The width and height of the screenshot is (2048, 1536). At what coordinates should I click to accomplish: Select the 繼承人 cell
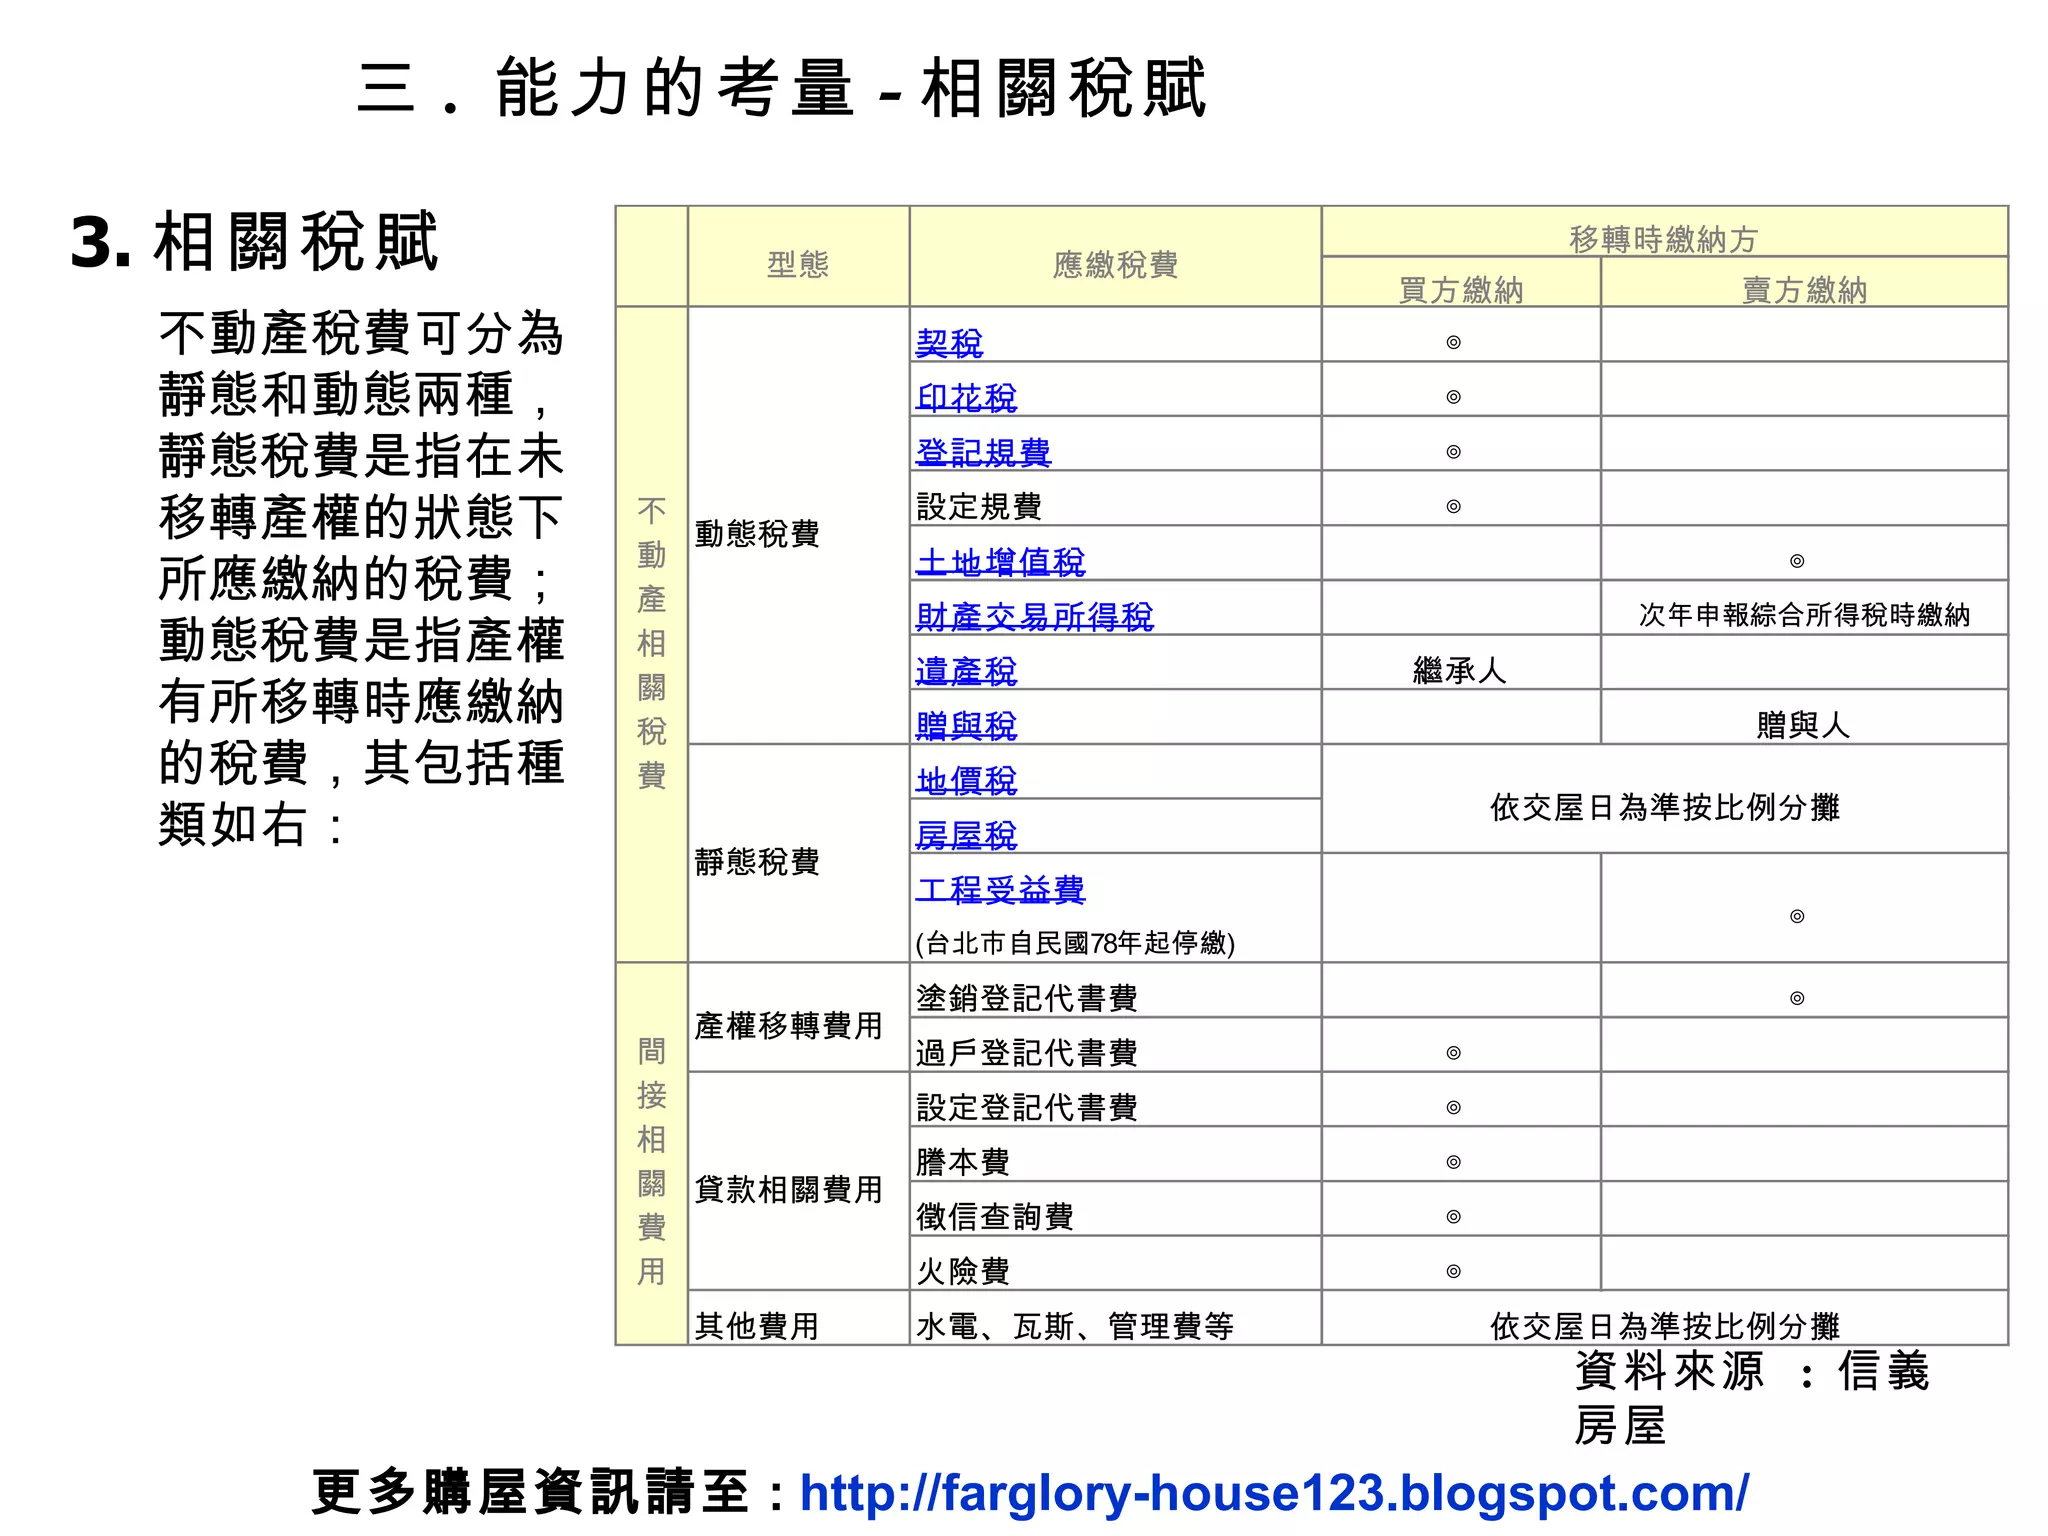point(1461,662)
